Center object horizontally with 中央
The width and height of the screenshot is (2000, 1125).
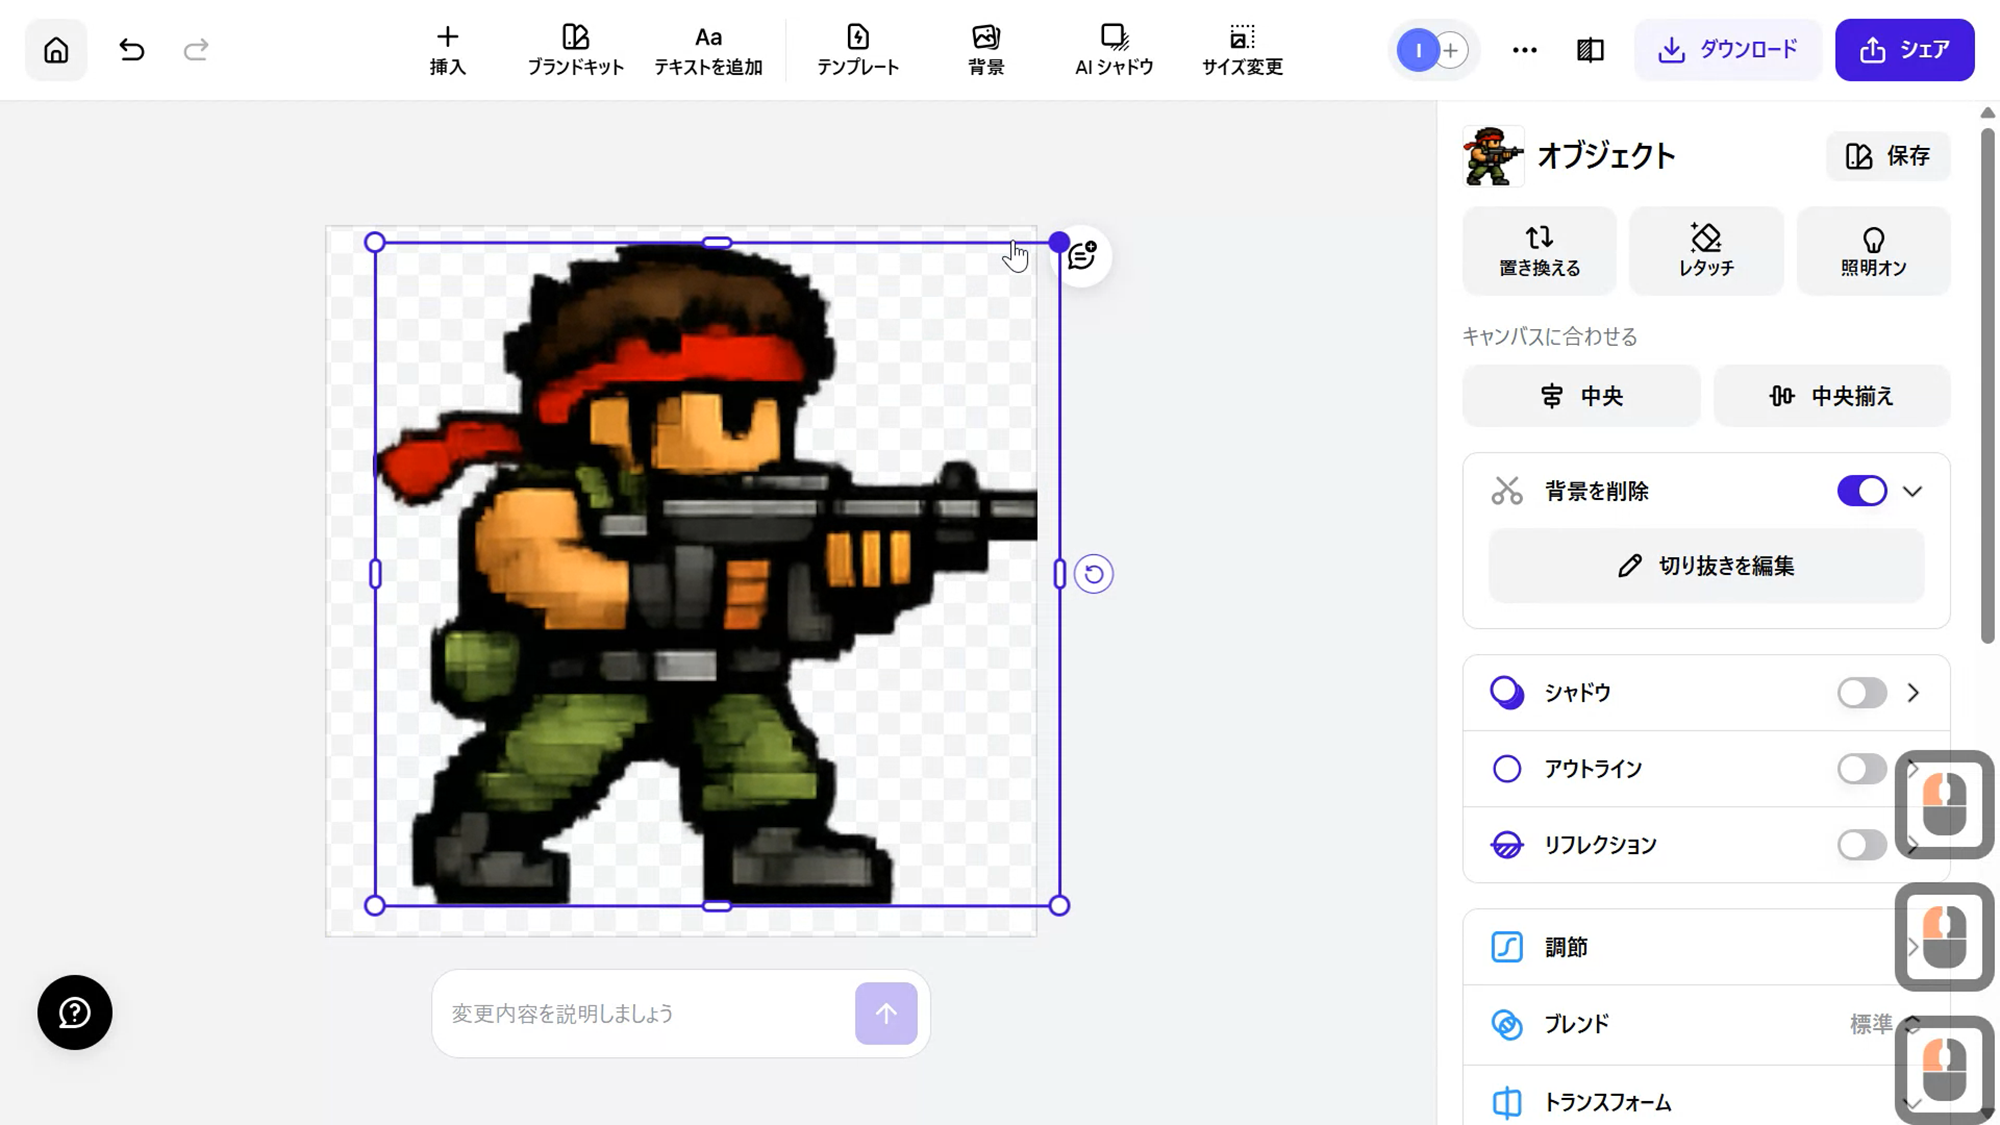coord(1581,396)
